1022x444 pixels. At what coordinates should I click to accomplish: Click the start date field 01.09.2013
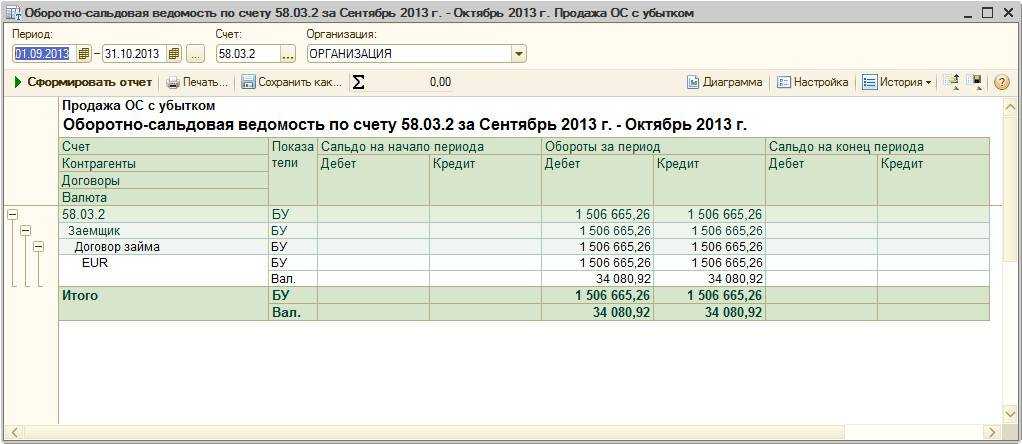coord(43,53)
